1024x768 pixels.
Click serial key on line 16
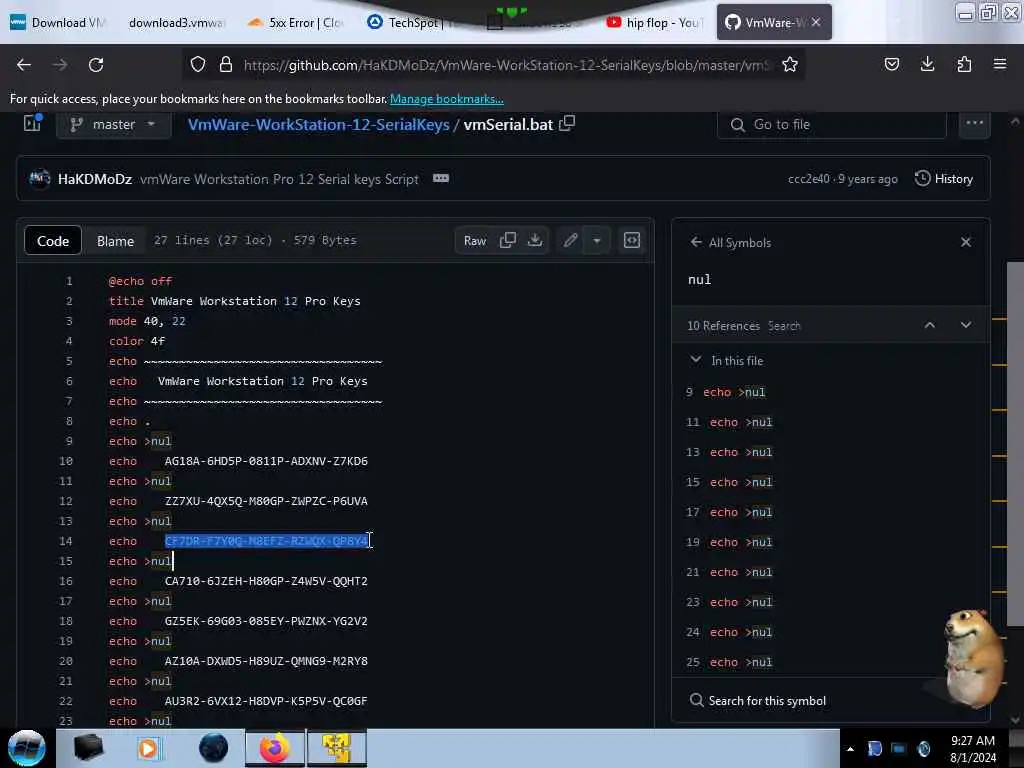266,581
